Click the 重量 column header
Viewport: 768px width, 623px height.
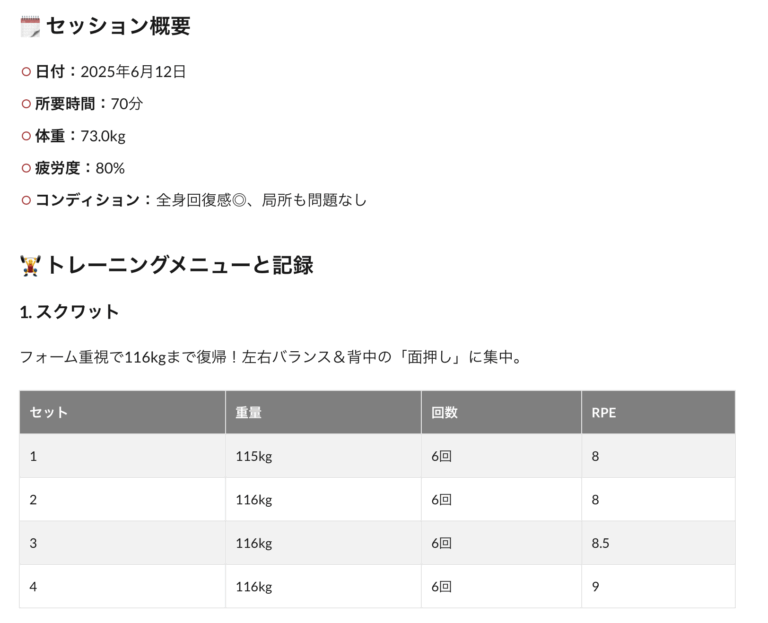pyautogui.click(x=323, y=412)
